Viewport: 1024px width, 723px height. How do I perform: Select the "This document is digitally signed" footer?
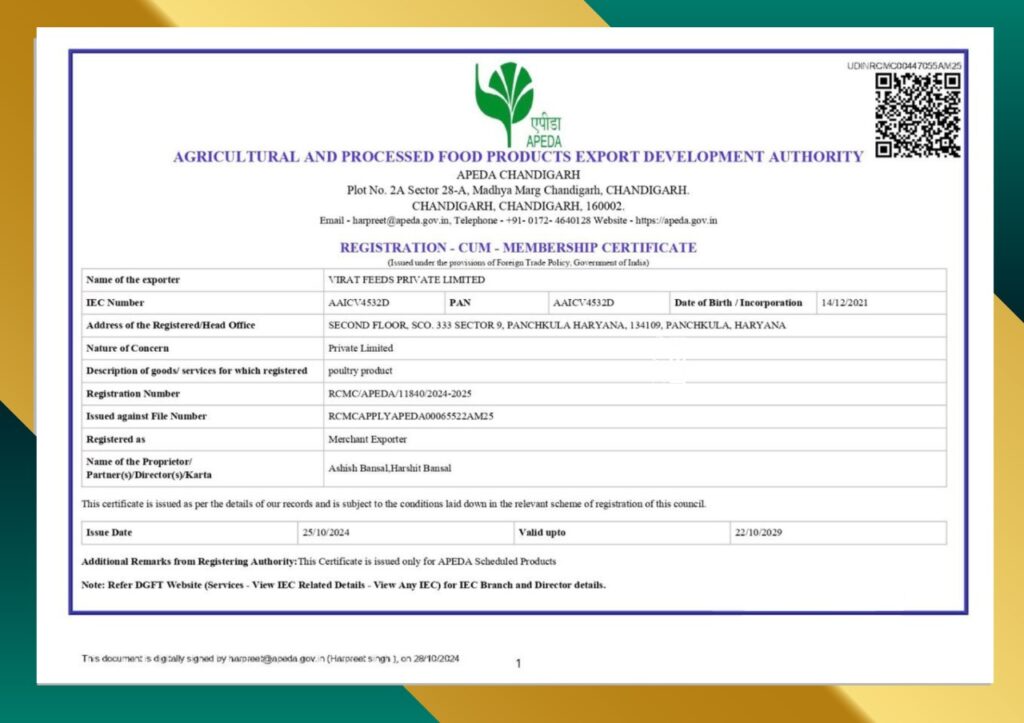[270, 658]
